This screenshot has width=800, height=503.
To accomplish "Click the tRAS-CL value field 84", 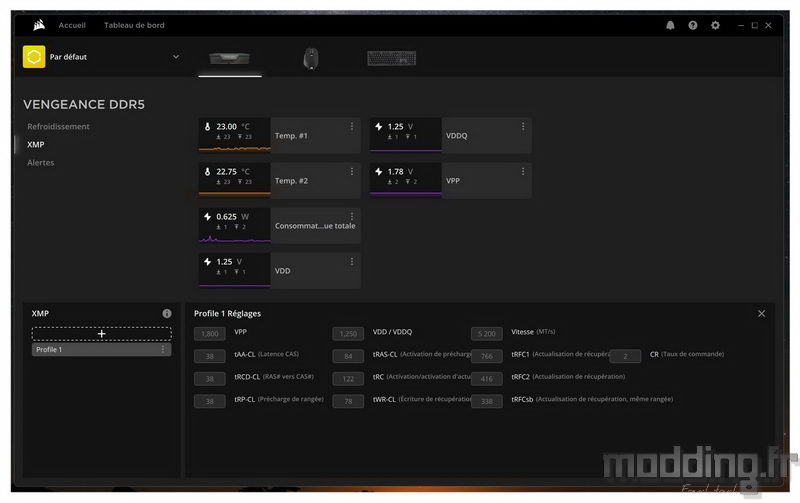I will click(x=348, y=356).
